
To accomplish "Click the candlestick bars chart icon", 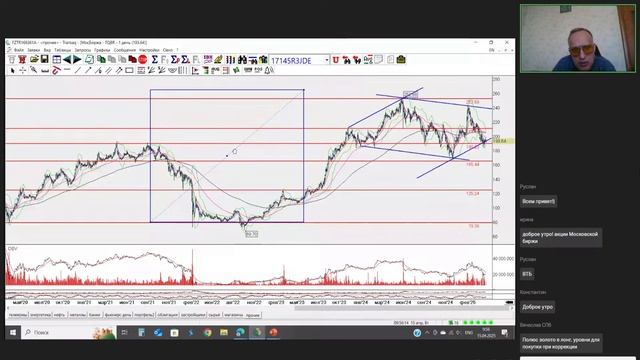I will coord(230,60).
